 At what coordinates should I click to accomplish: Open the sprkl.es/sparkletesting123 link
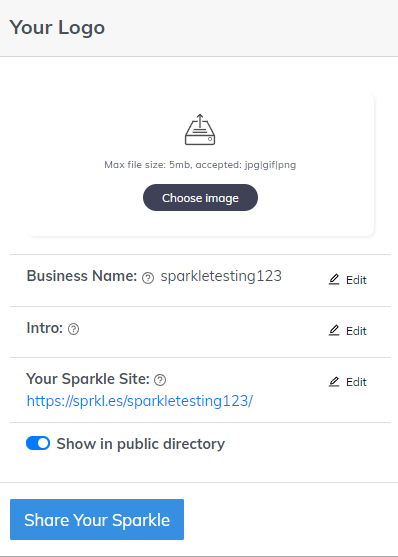(x=140, y=401)
